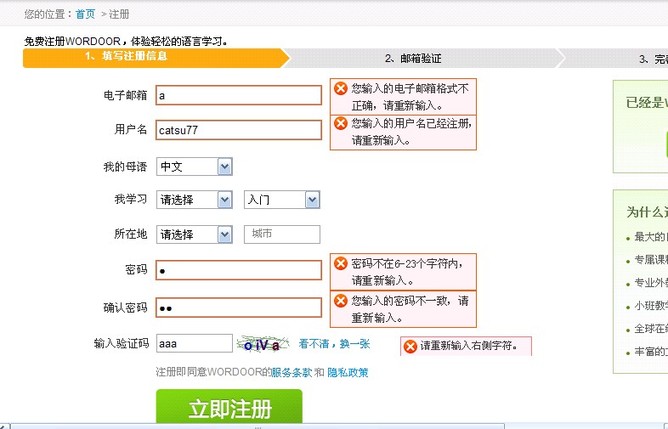Click the captcha image
The width and height of the screenshot is (668, 429).
coord(263,344)
